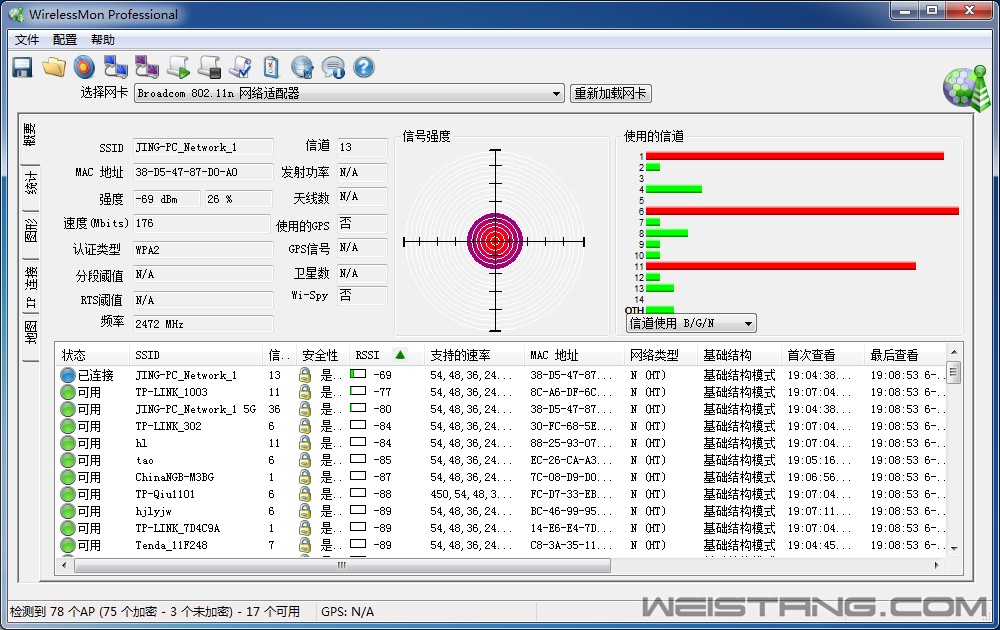
Task: Open the 帮助 menu
Action: (x=103, y=40)
